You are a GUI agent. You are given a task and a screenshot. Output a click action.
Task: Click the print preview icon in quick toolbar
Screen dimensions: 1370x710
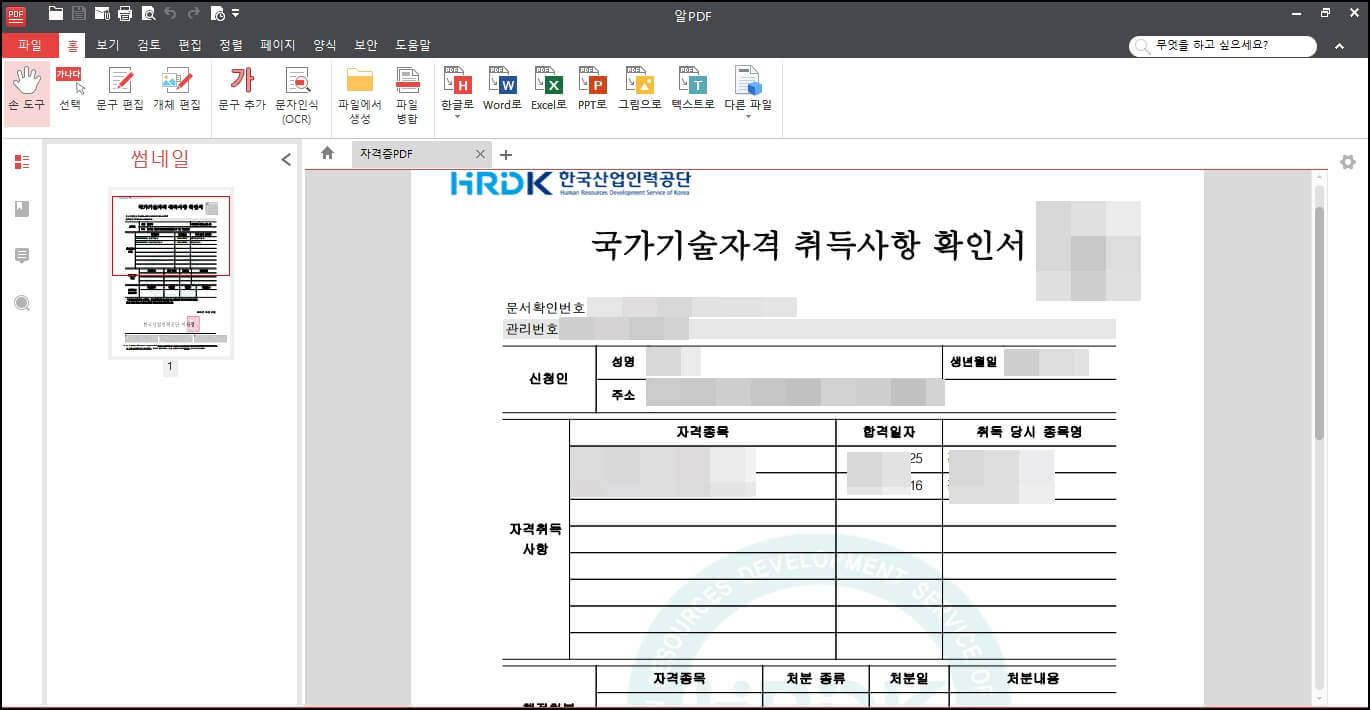click(x=148, y=13)
